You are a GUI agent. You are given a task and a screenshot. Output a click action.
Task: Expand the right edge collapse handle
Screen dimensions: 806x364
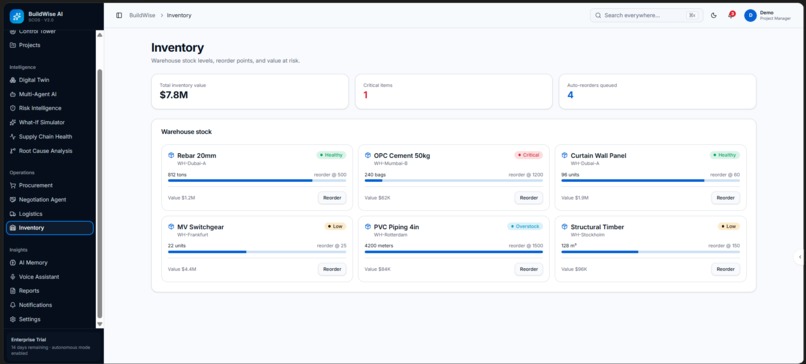(x=800, y=256)
